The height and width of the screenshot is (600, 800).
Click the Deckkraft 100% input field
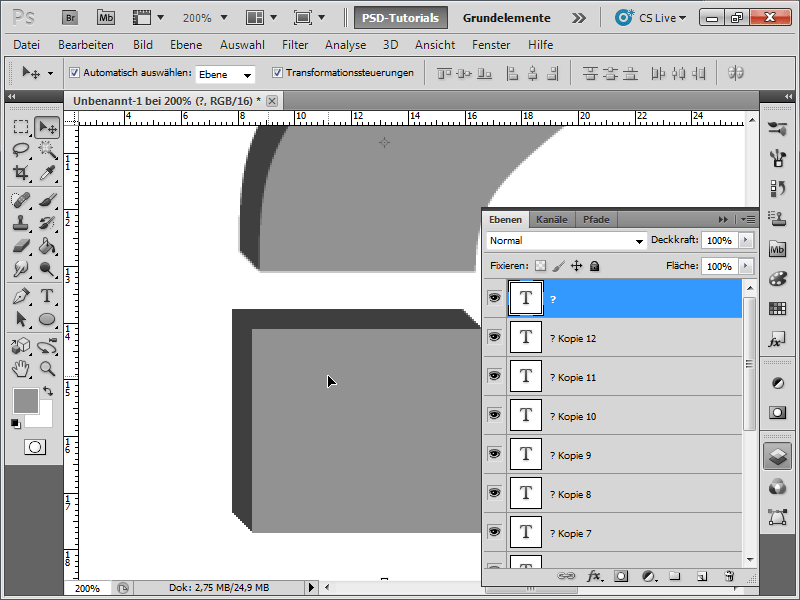719,240
